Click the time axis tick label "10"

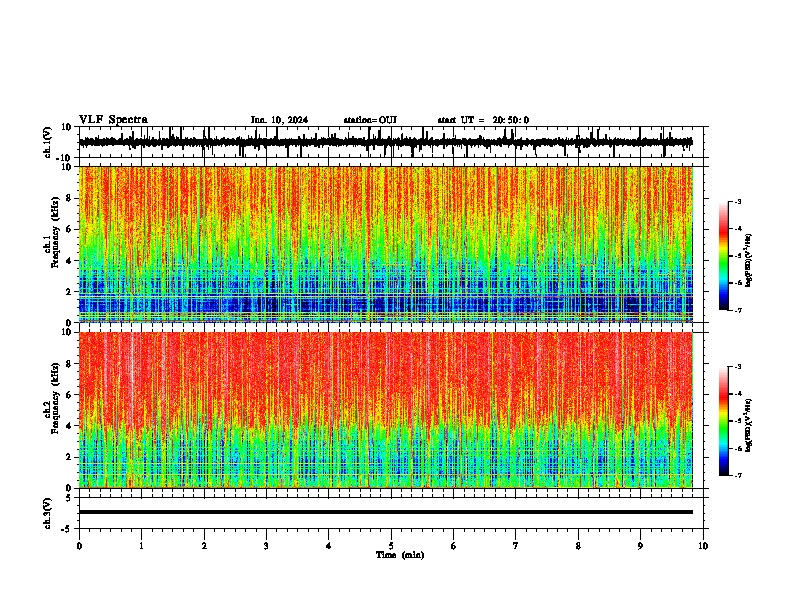click(703, 546)
